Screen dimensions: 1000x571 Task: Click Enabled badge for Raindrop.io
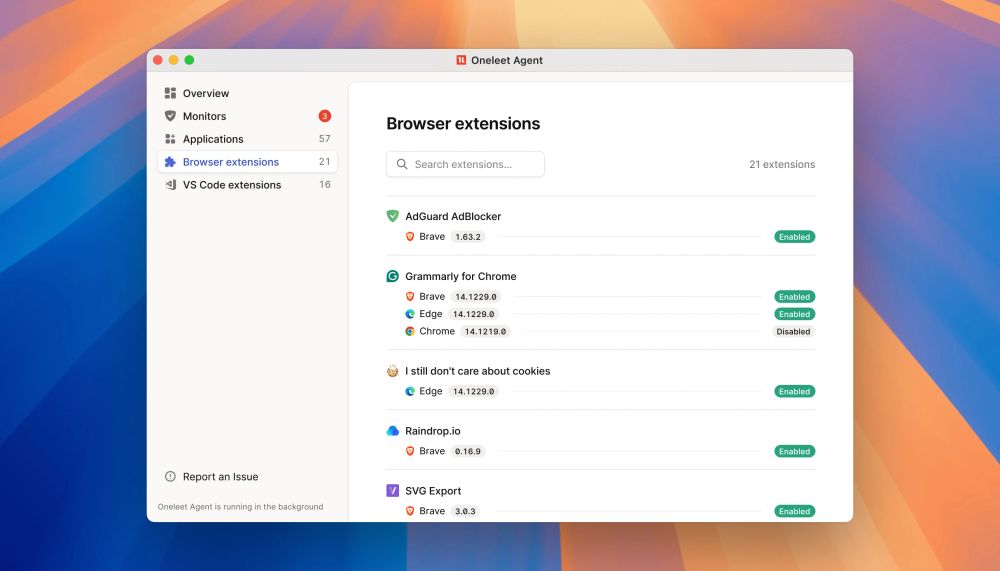coord(795,451)
